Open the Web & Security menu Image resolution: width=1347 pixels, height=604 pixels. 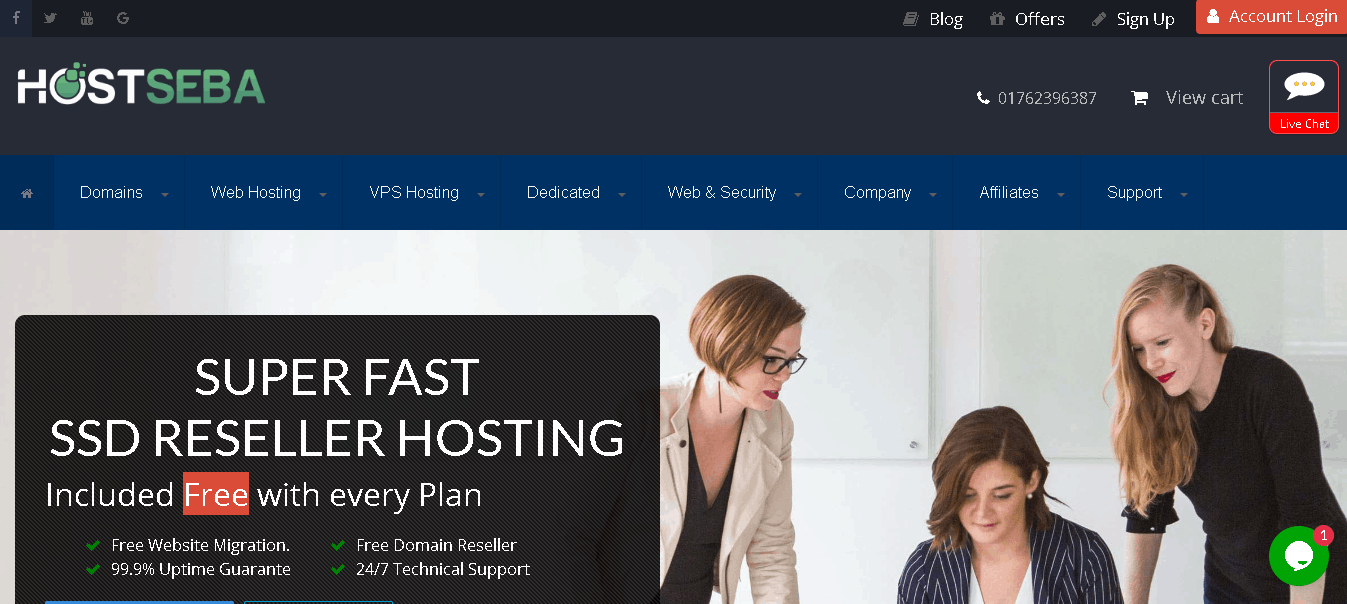coord(722,193)
